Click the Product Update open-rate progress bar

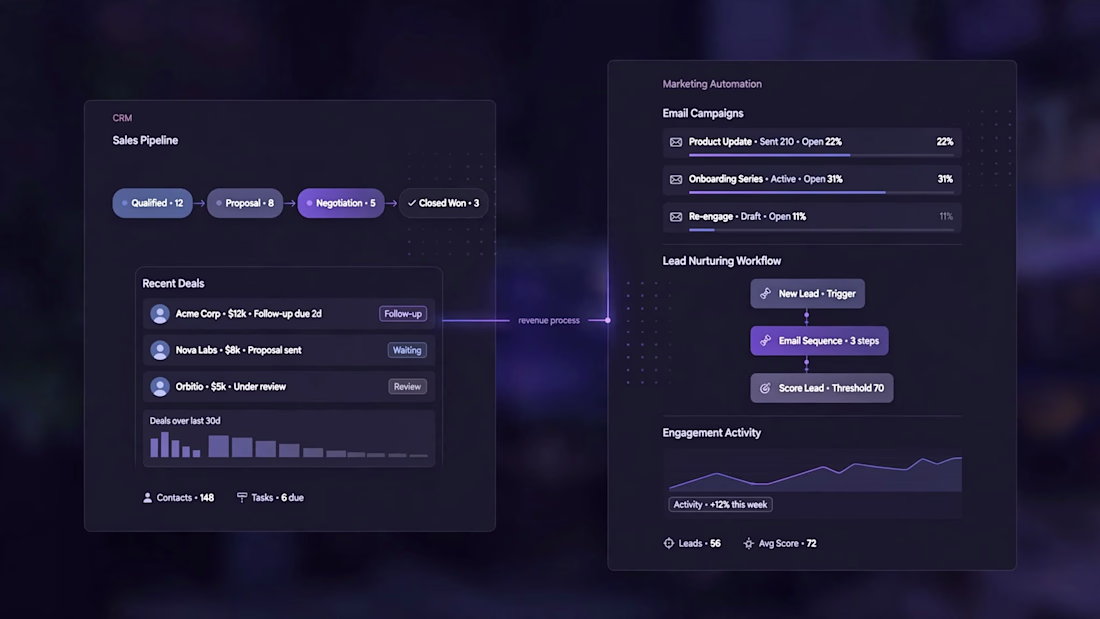(x=821, y=155)
